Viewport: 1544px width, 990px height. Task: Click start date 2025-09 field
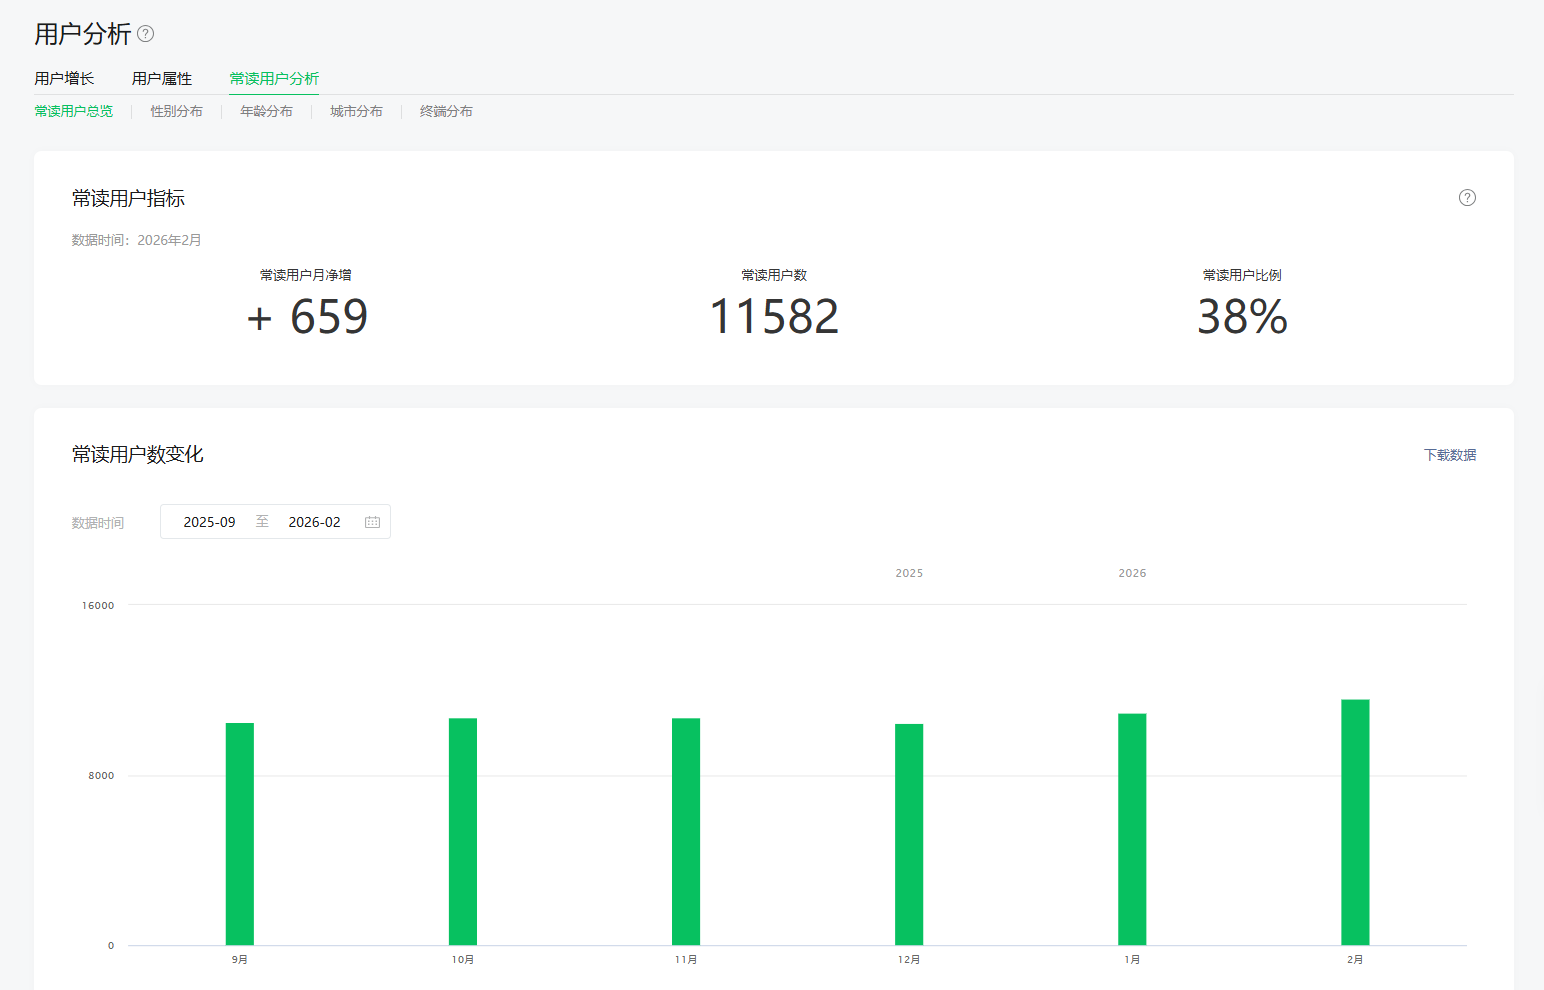[210, 522]
